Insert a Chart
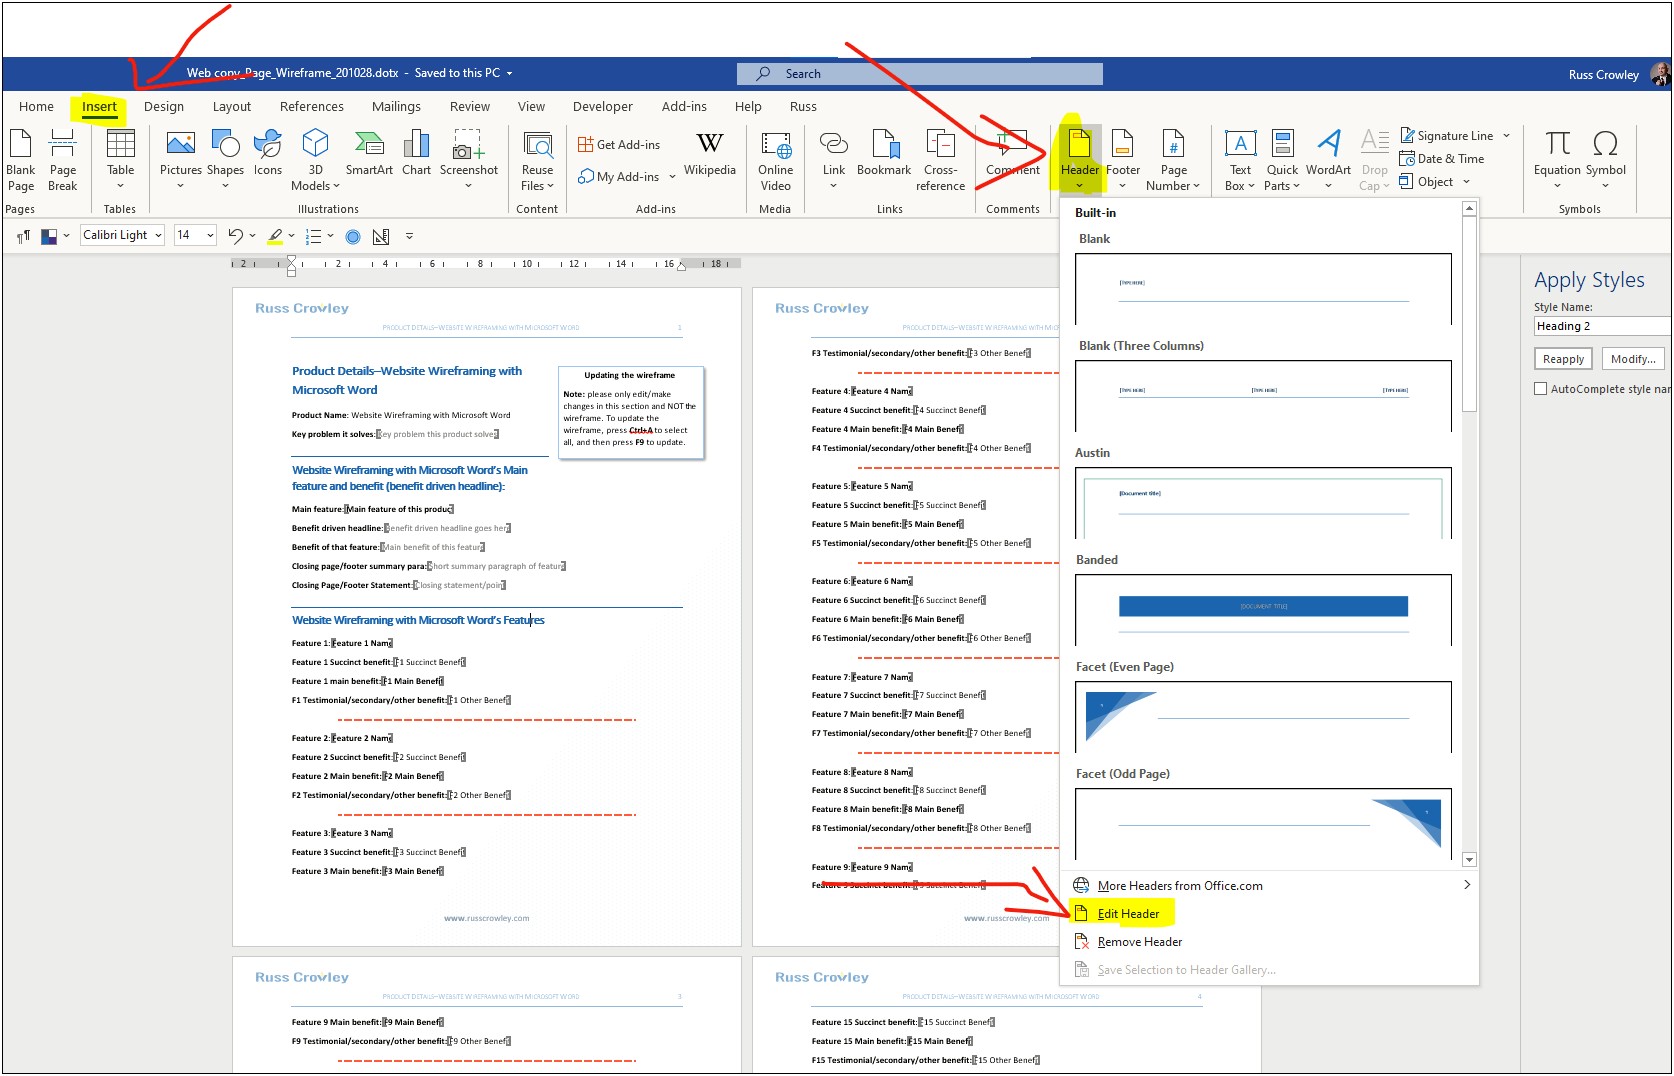This screenshot has height=1076, width=1674. click(416, 155)
